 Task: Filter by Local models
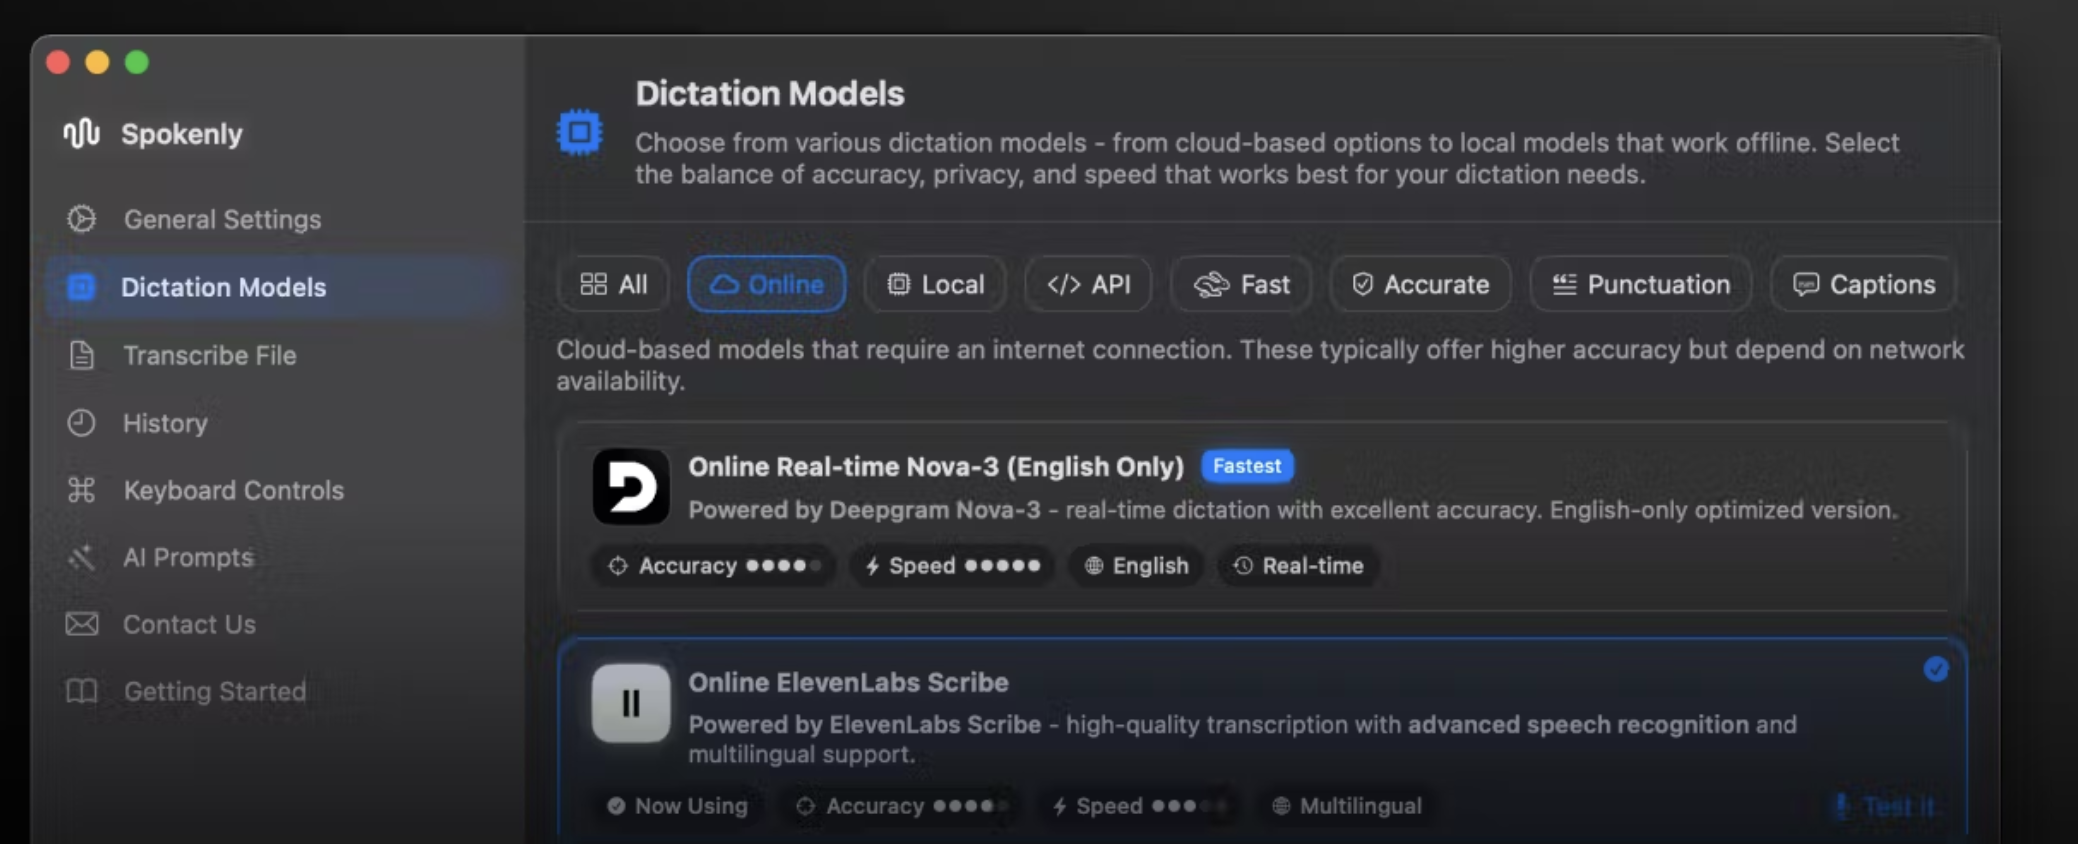(936, 284)
